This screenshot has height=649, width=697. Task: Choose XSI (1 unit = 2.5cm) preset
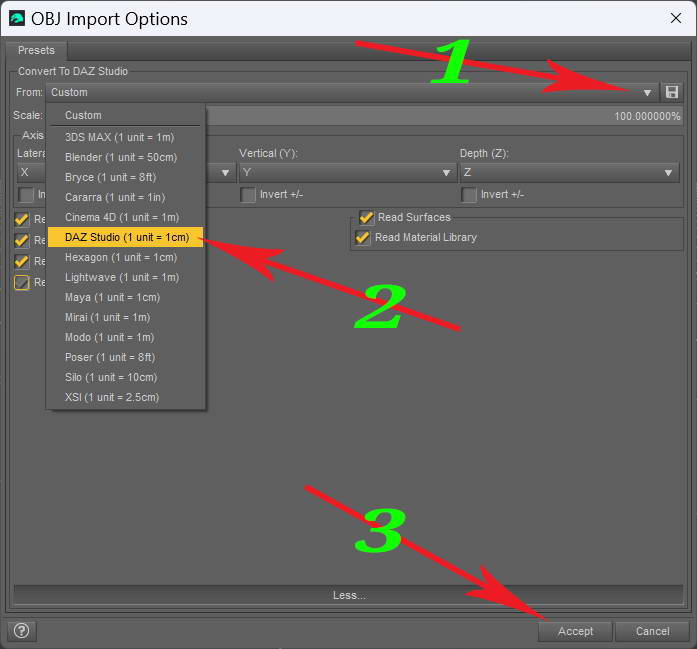[x=126, y=397]
